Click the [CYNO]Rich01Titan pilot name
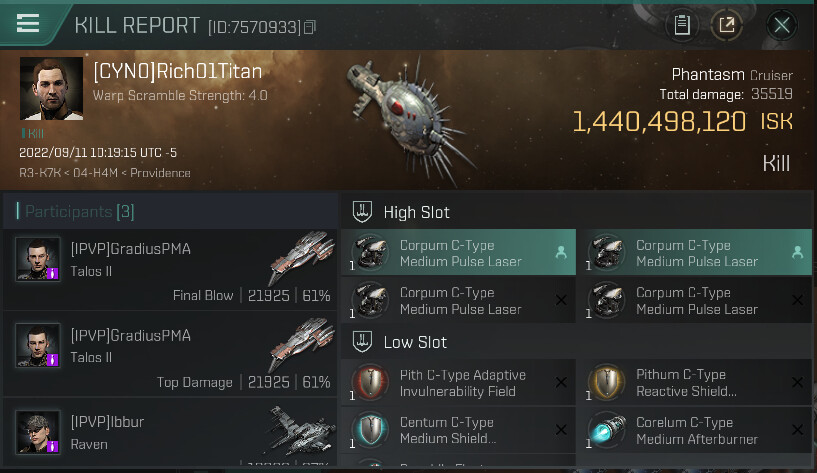 pos(178,72)
